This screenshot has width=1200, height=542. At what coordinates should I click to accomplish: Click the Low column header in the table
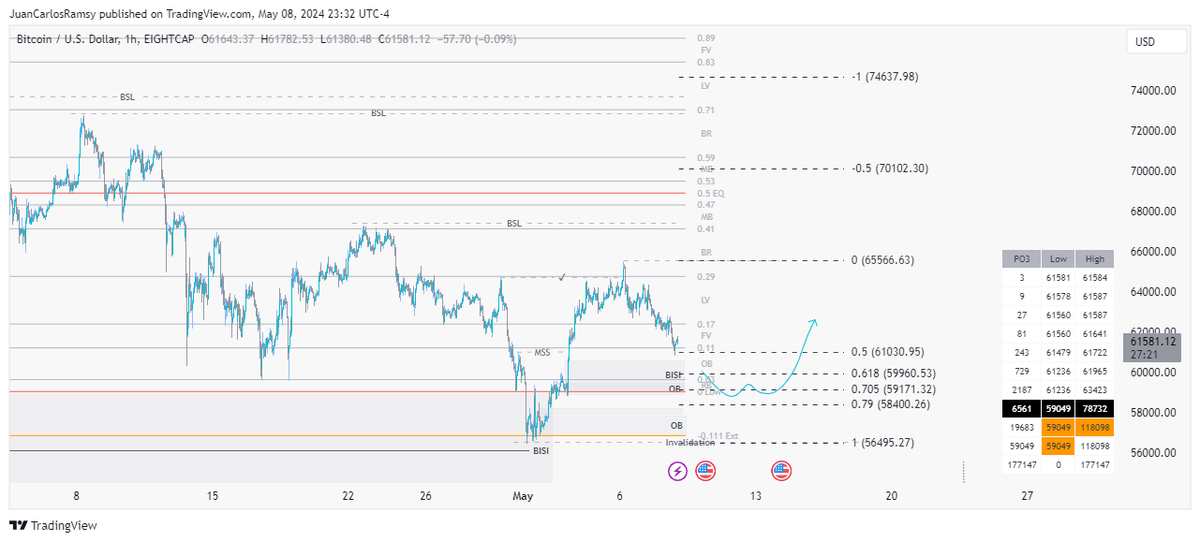coord(1059,258)
